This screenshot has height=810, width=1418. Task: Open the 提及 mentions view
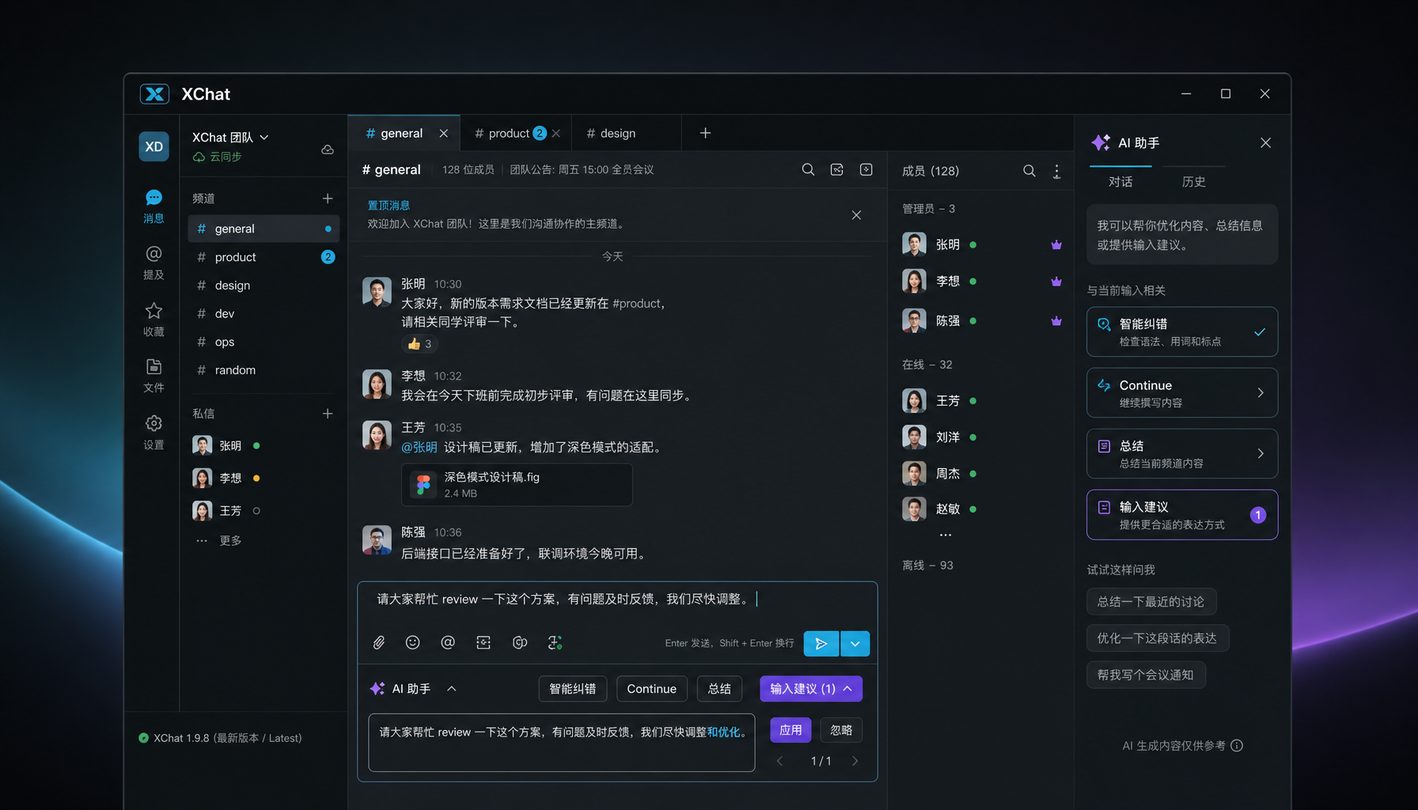coord(154,262)
